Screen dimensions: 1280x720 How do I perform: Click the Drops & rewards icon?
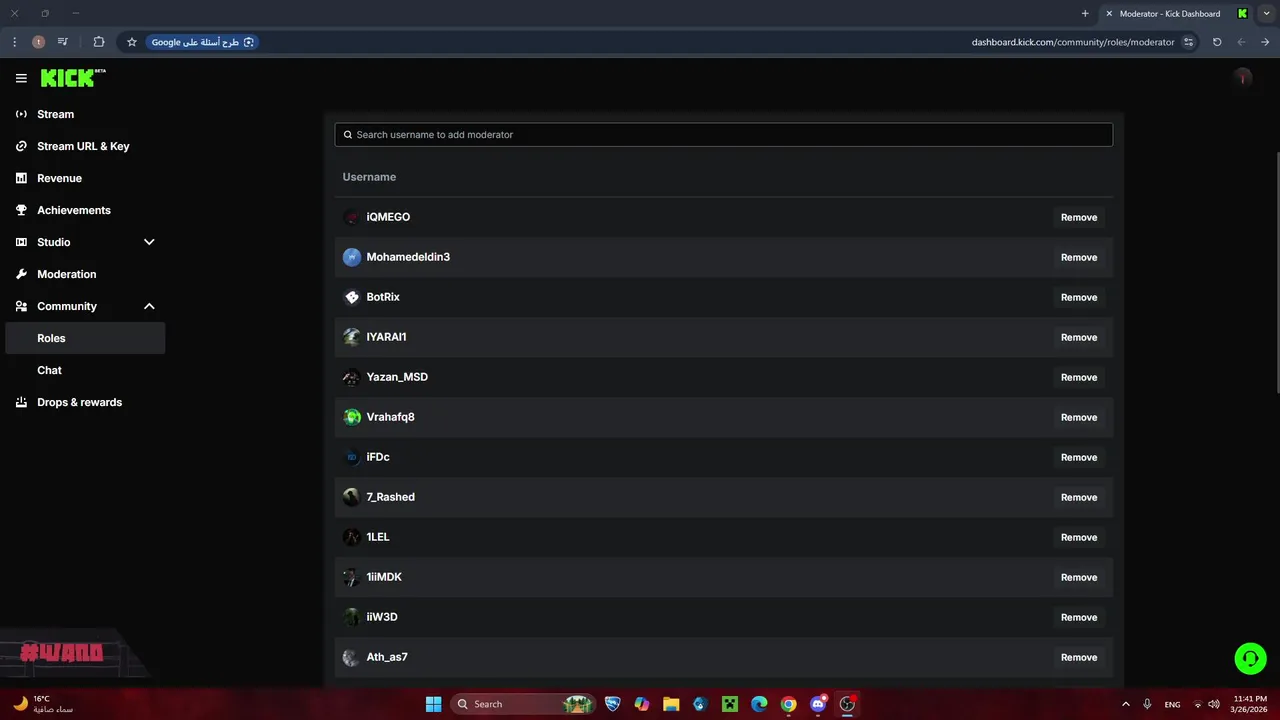[x=21, y=402]
